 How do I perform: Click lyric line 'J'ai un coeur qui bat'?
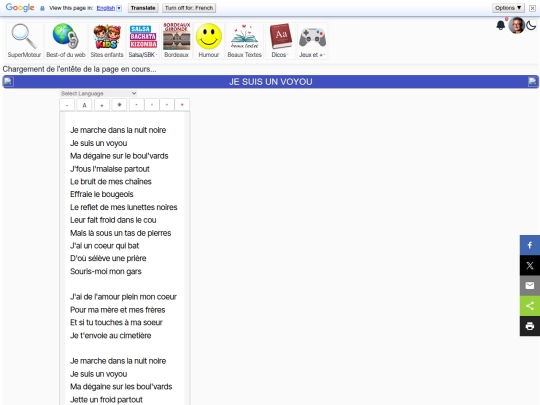pyautogui.click(x=105, y=246)
